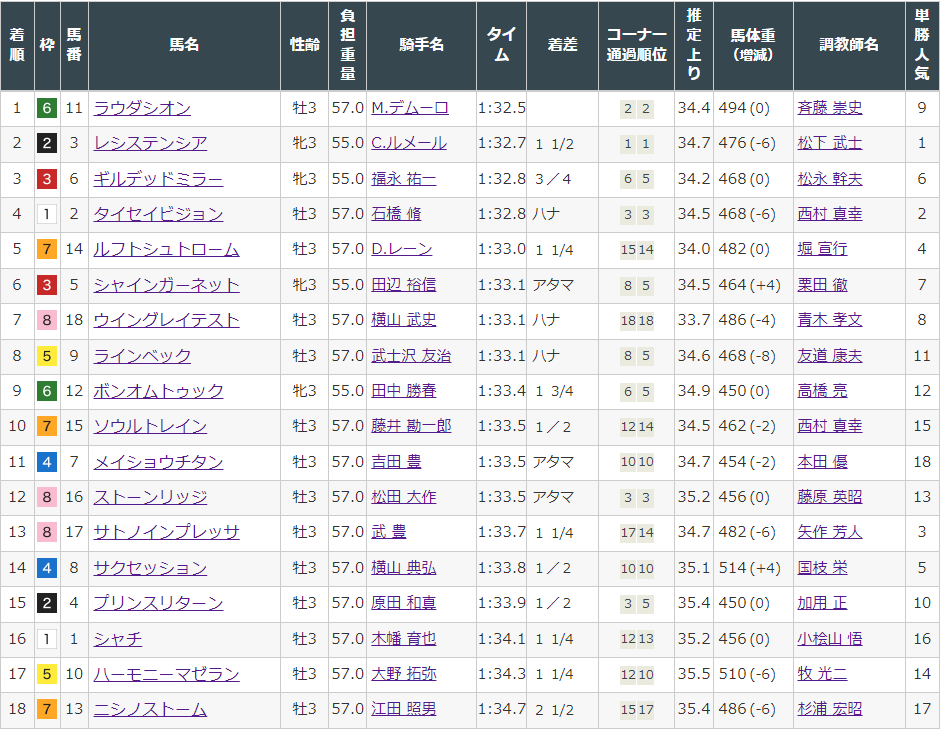Open horse link ソウルトレイン
This screenshot has width=941, height=730.
point(151,427)
